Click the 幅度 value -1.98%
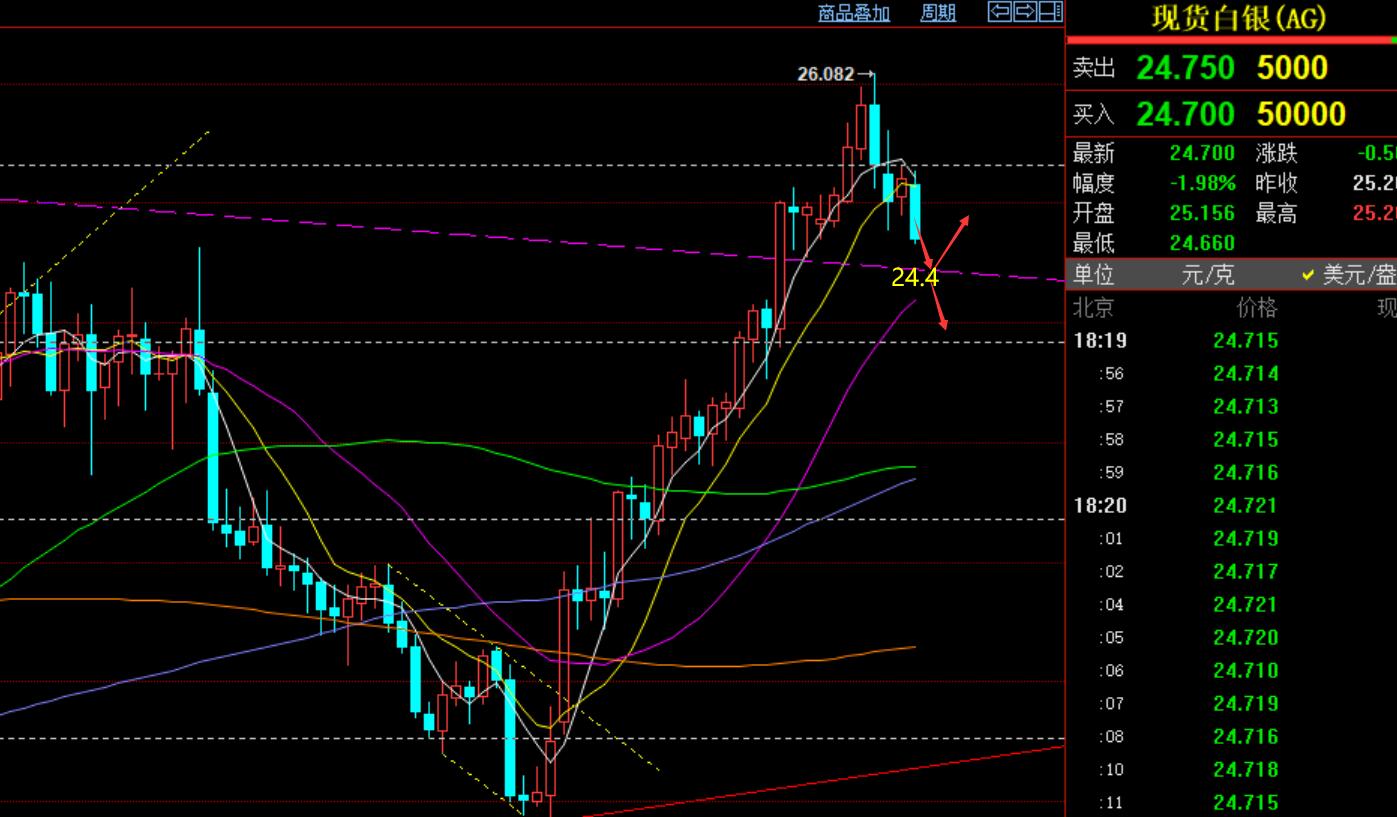Screen dimensions: 1397x817 click(x=1202, y=183)
